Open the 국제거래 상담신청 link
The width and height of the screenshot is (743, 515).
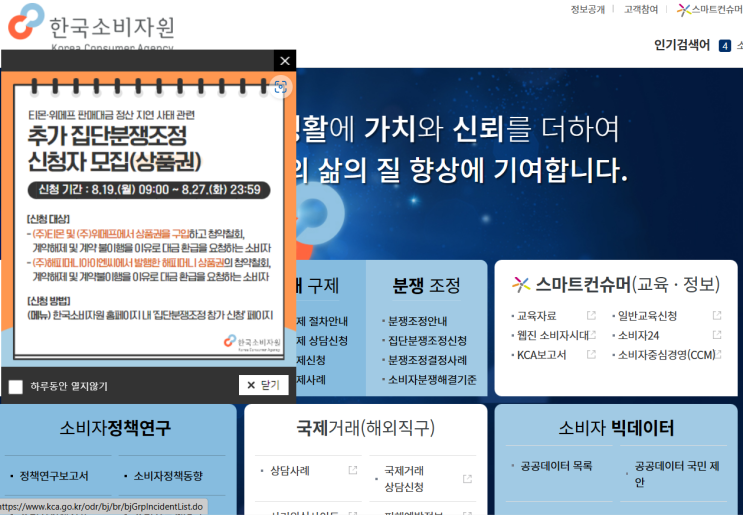point(404,479)
